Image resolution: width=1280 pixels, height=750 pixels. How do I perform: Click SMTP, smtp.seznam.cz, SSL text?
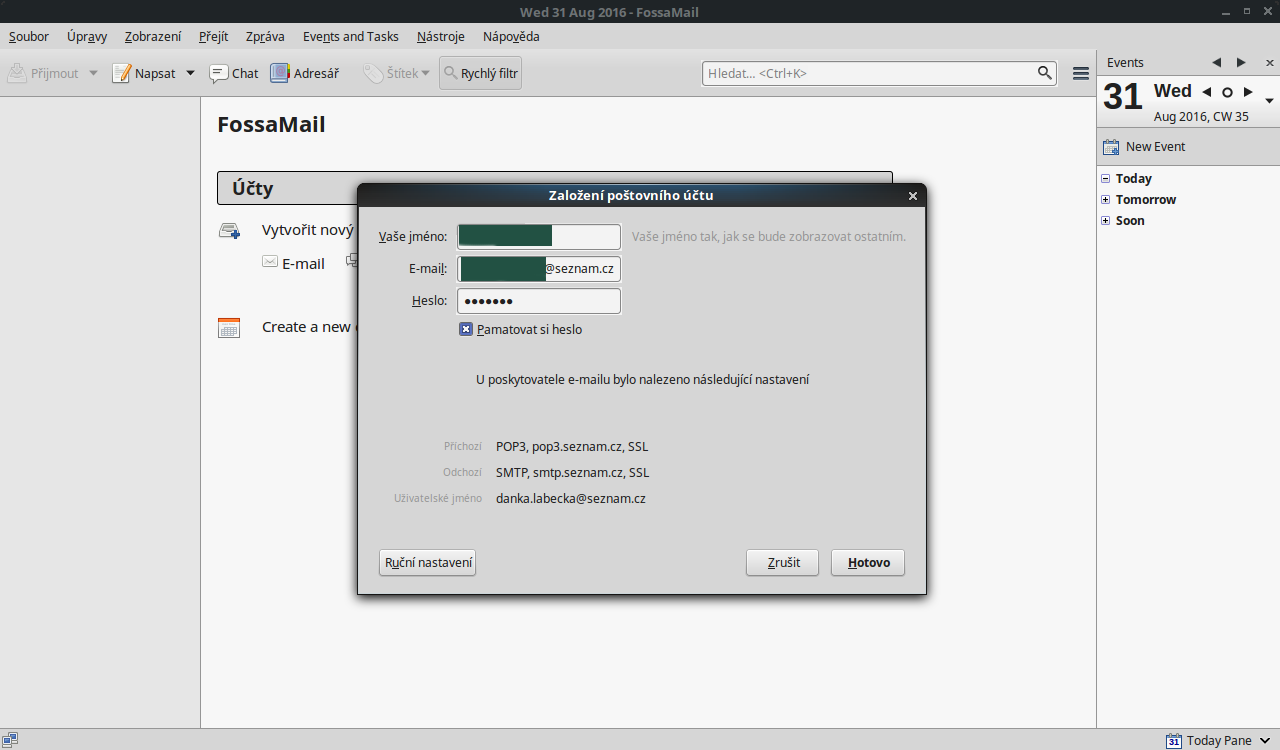(572, 473)
